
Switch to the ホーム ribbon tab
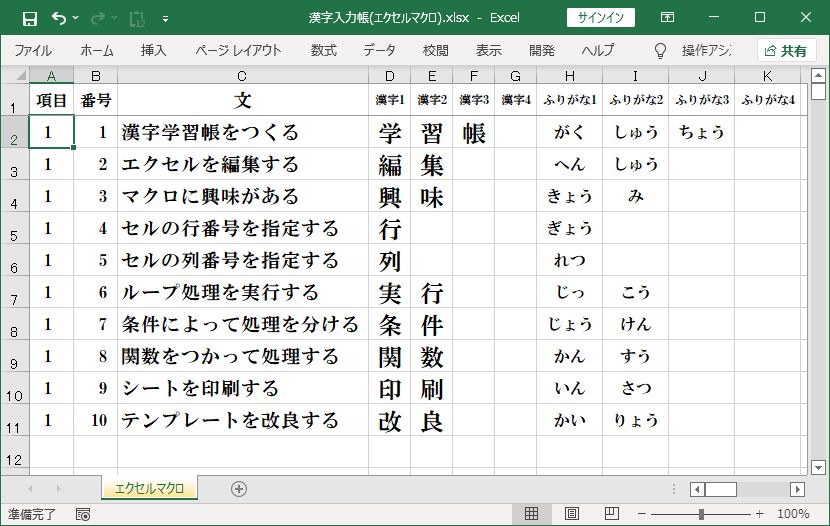tap(97, 50)
